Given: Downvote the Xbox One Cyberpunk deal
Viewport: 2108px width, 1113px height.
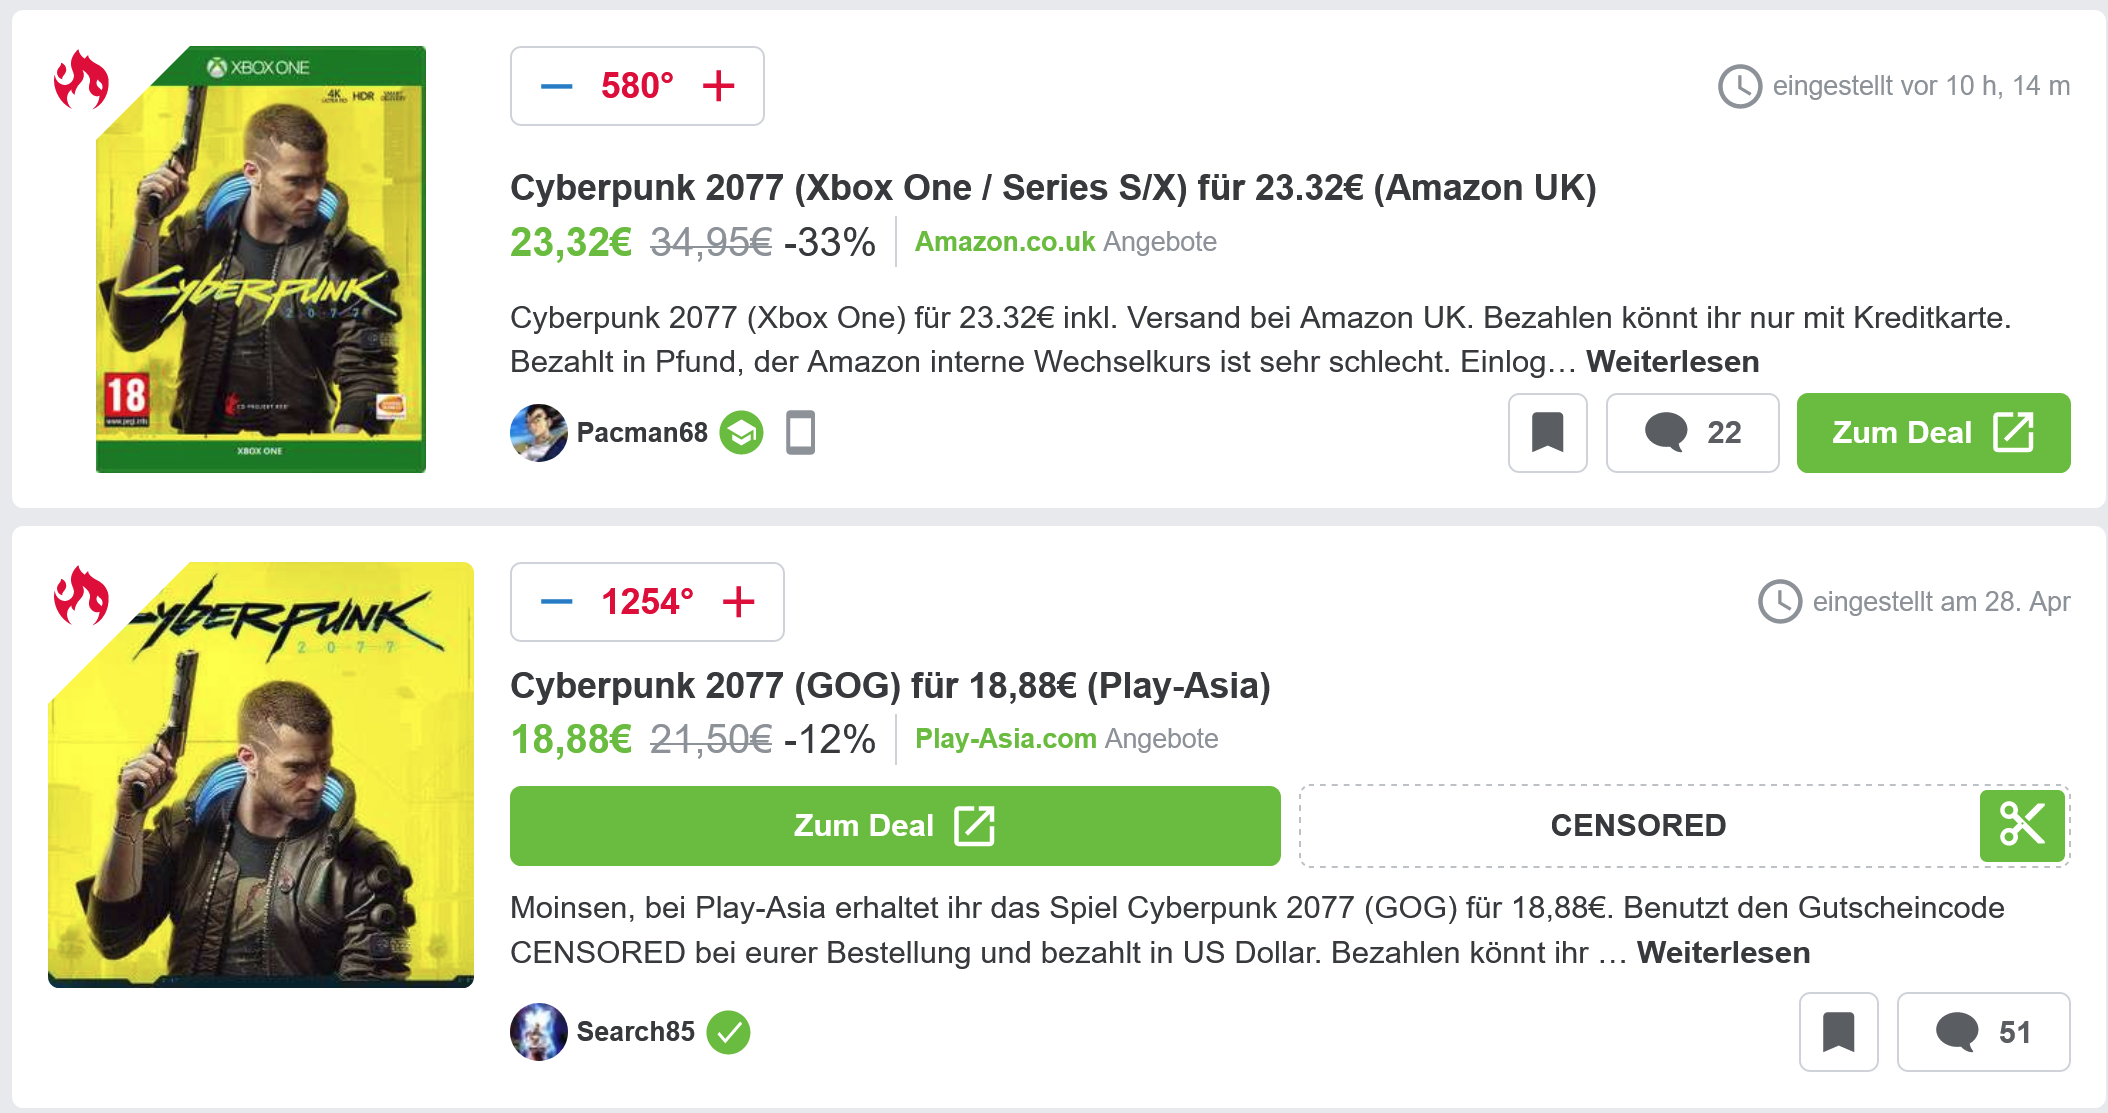Looking at the screenshot, I should point(556,86).
